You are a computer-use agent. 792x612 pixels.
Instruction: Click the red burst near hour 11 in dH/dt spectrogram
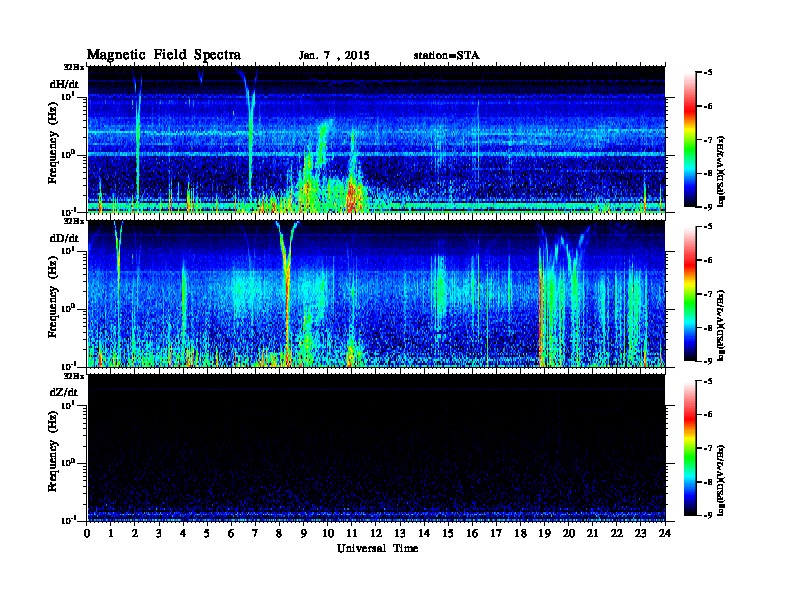click(x=353, y=198)
